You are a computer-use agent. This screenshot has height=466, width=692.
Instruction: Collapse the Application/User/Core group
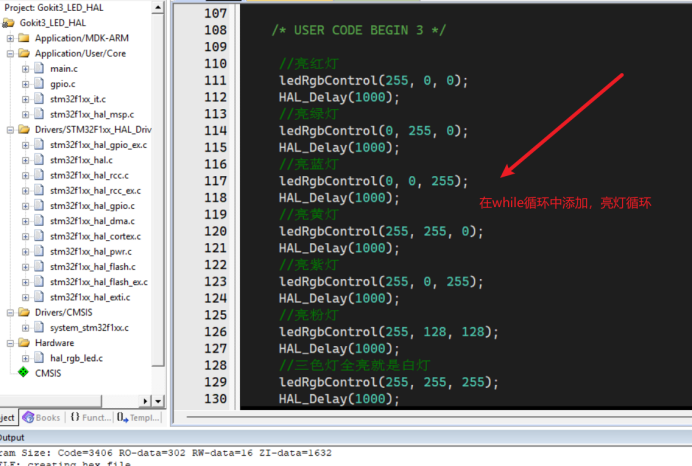click(x=10, y=54)
